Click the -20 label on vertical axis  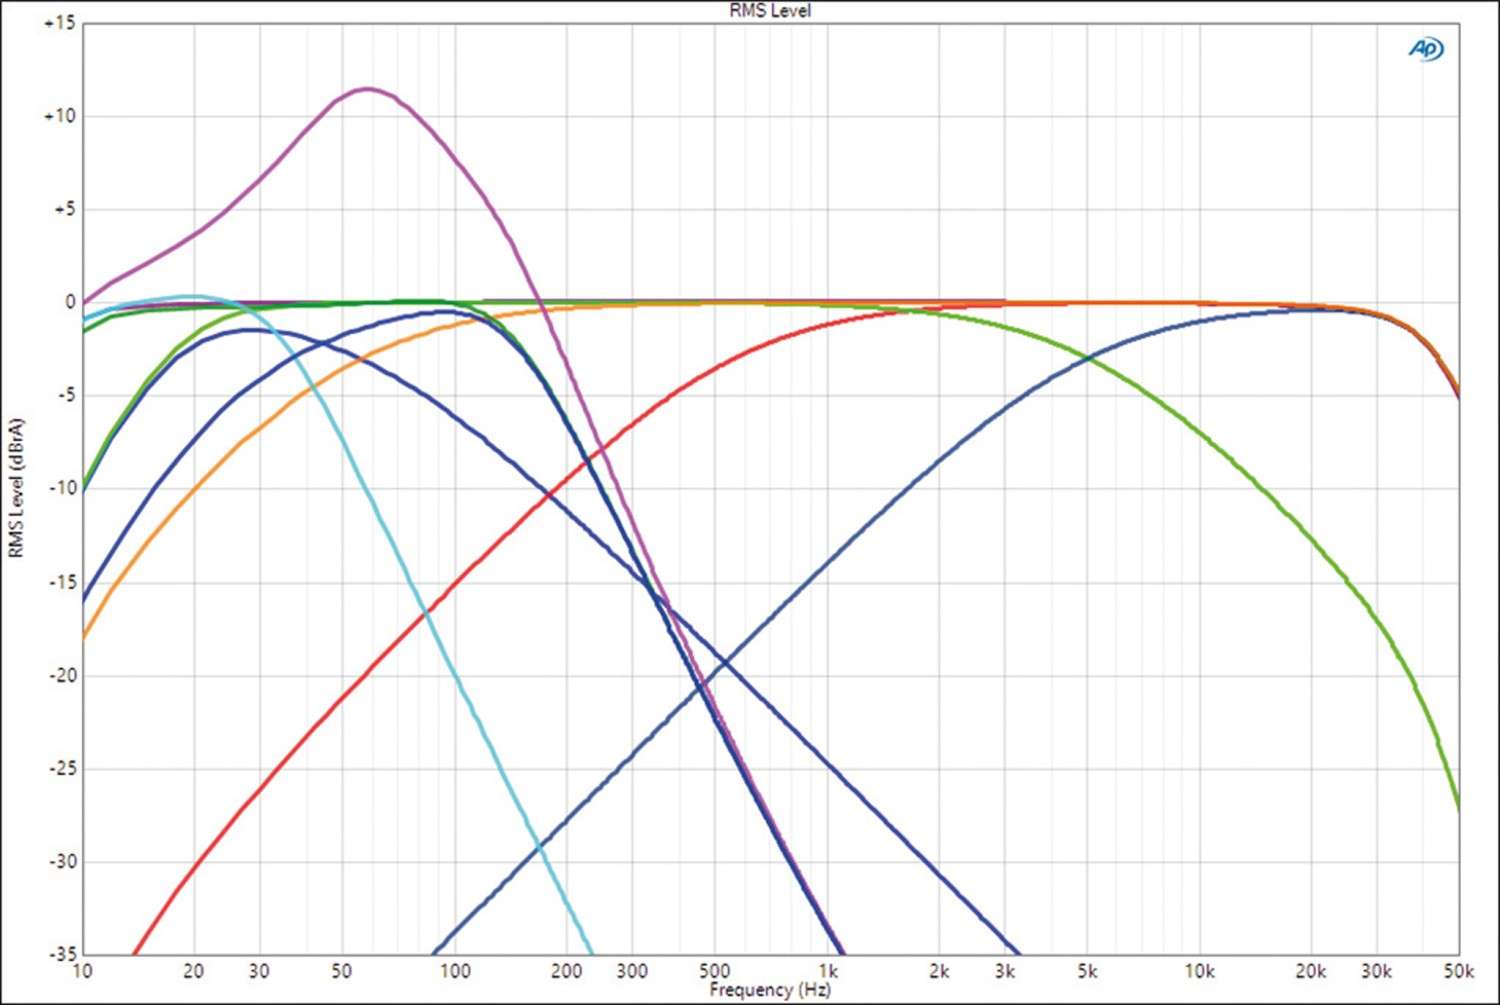62,675
